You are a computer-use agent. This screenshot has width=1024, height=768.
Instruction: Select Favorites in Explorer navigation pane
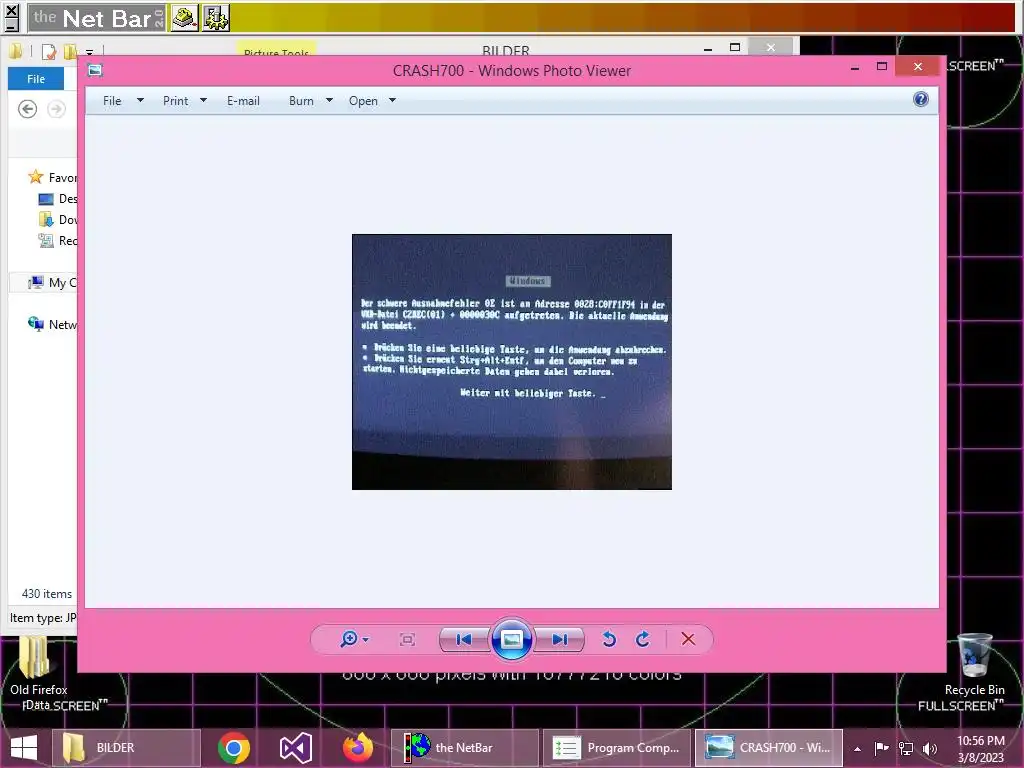52,177
